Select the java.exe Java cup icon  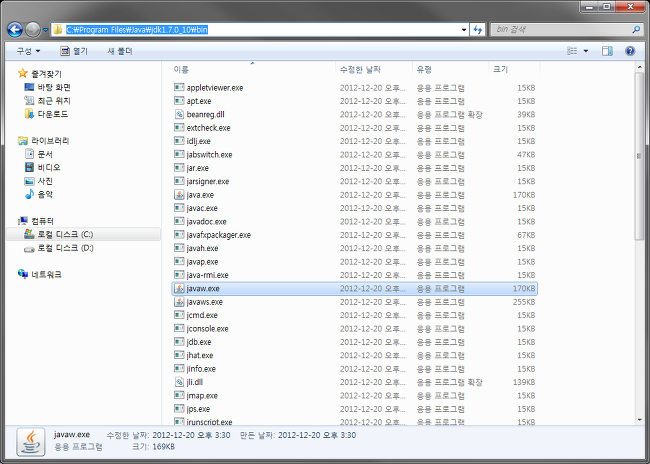(x=179, y=194)
